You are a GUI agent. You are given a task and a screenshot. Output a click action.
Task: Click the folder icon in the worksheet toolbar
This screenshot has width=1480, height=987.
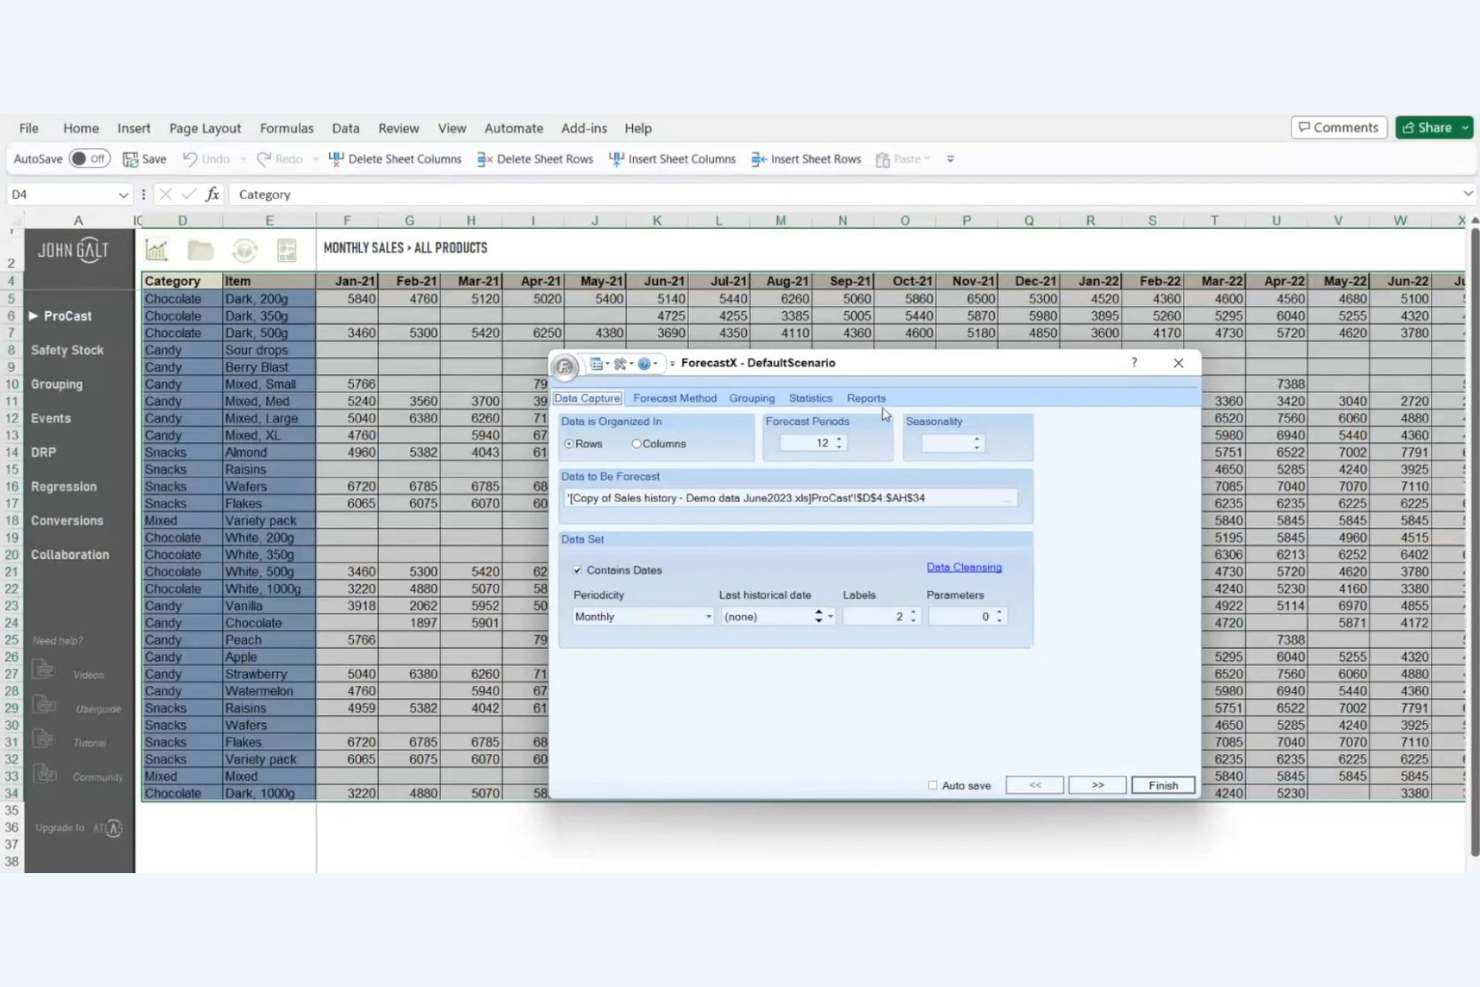[200, 248]
